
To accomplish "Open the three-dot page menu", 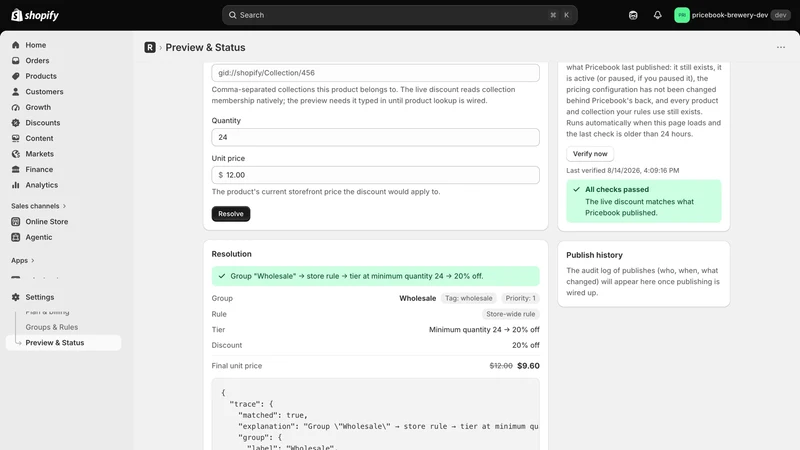I will click(781, 47).
